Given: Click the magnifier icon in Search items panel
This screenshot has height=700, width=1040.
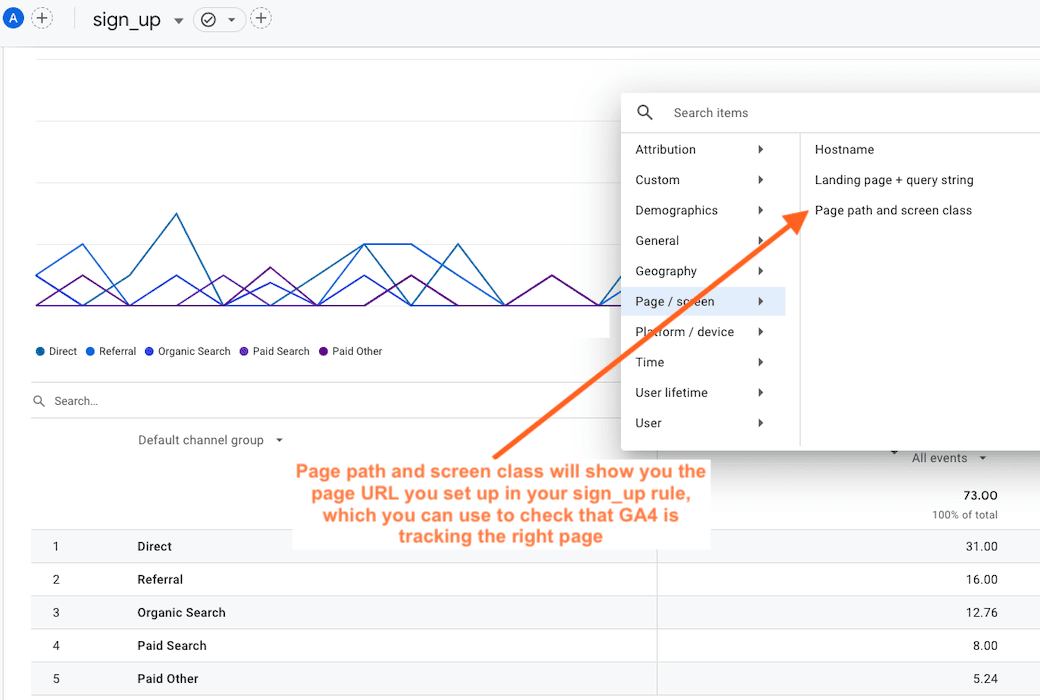Looking at the screenshot, I should [x=645, y=112].
